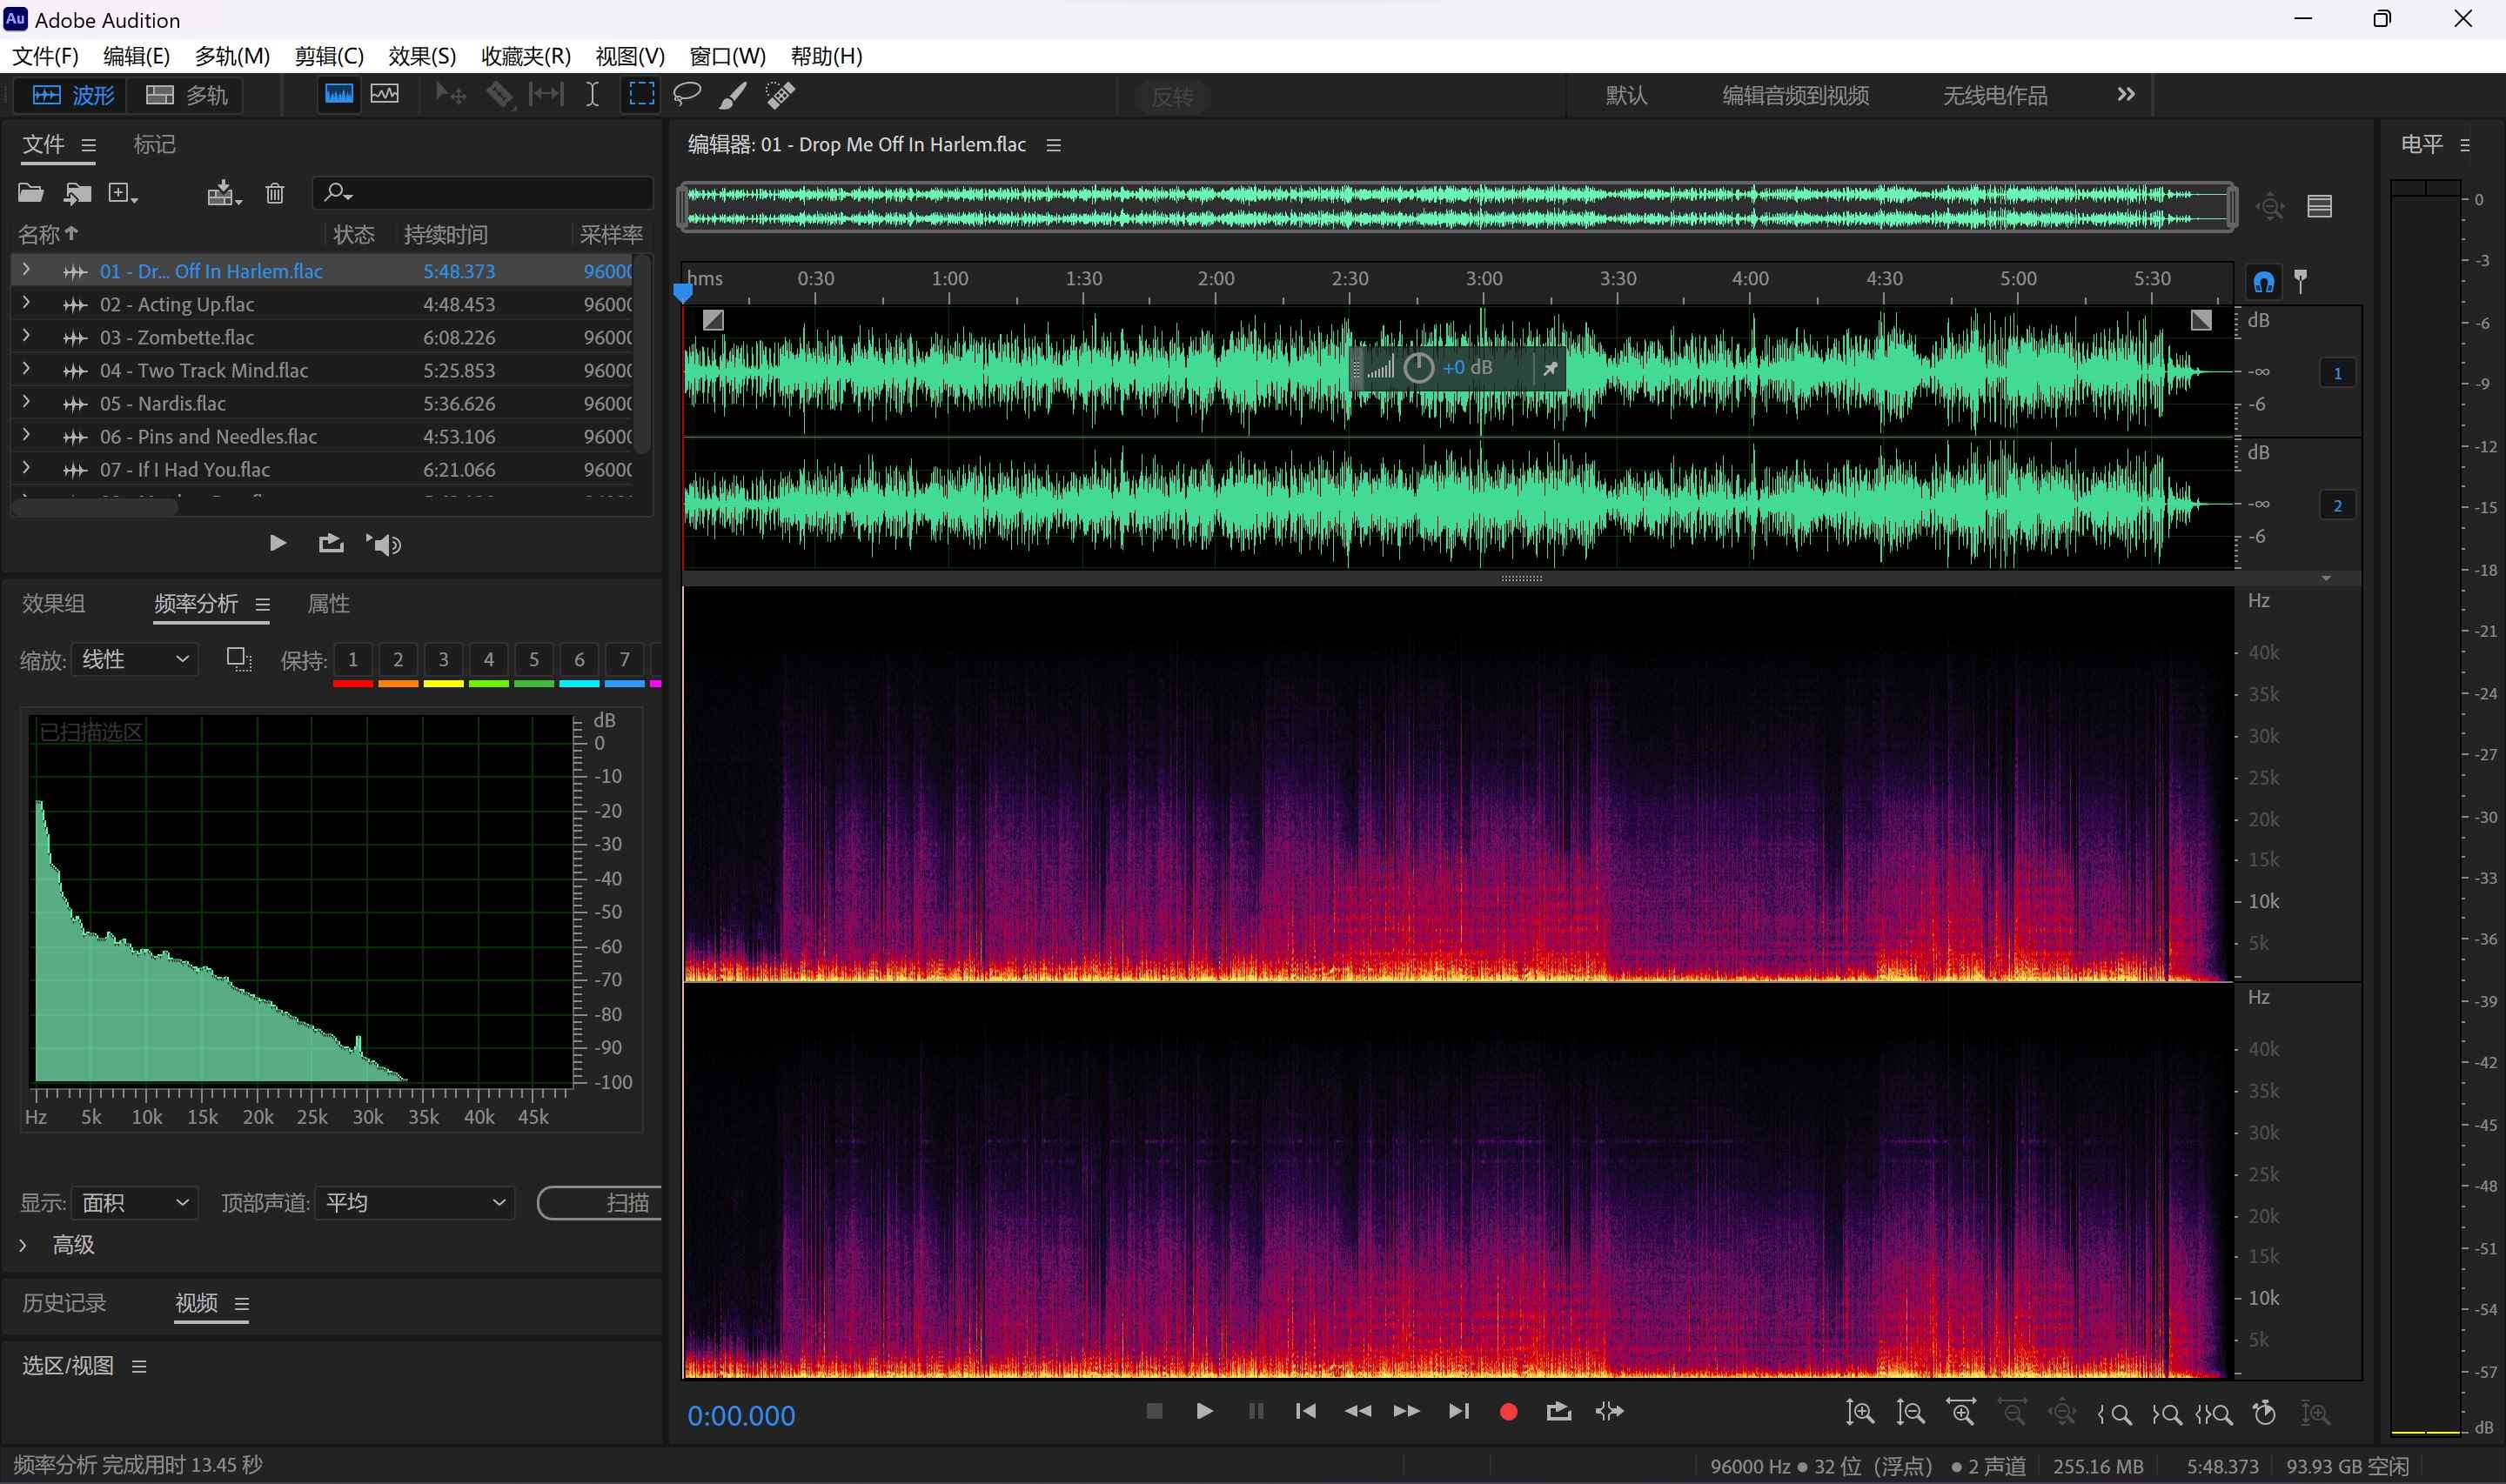Expand 05 - Nardis.flac row
Screen dimensions: 2506x1484
click(26, 402)
